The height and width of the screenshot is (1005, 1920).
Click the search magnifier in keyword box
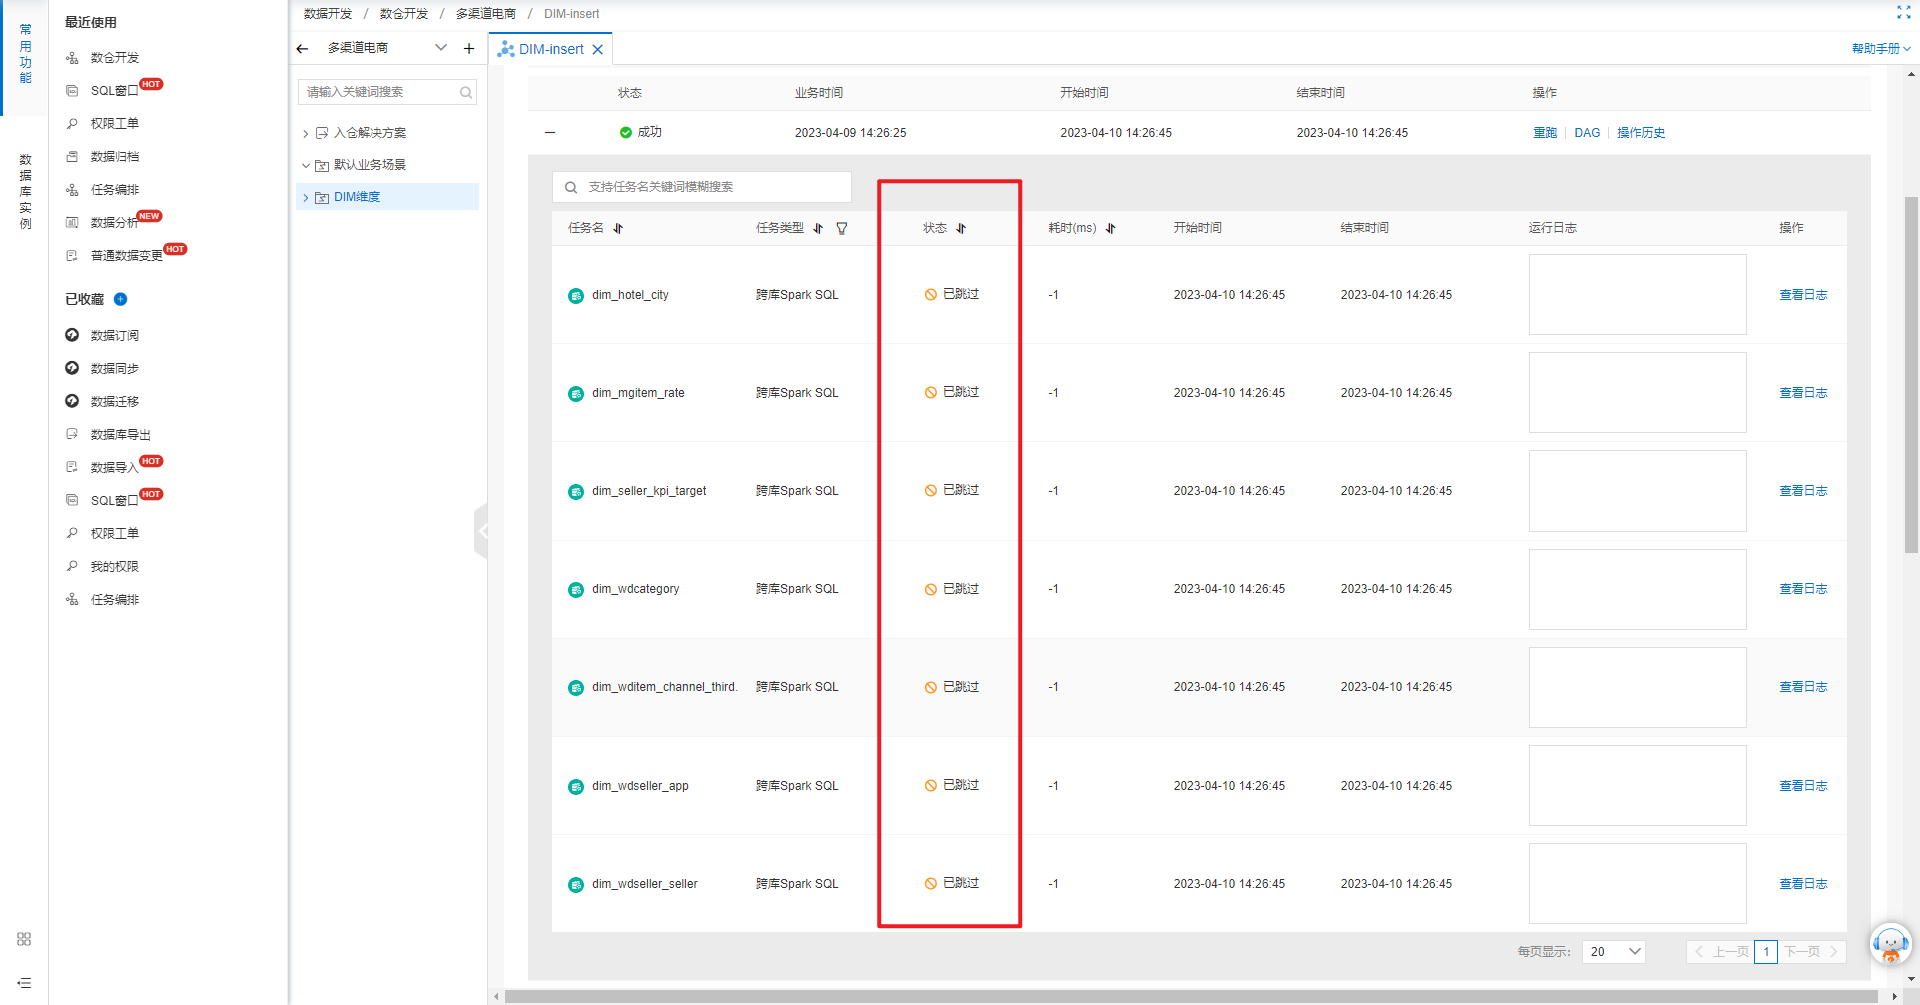coord(465,92)
